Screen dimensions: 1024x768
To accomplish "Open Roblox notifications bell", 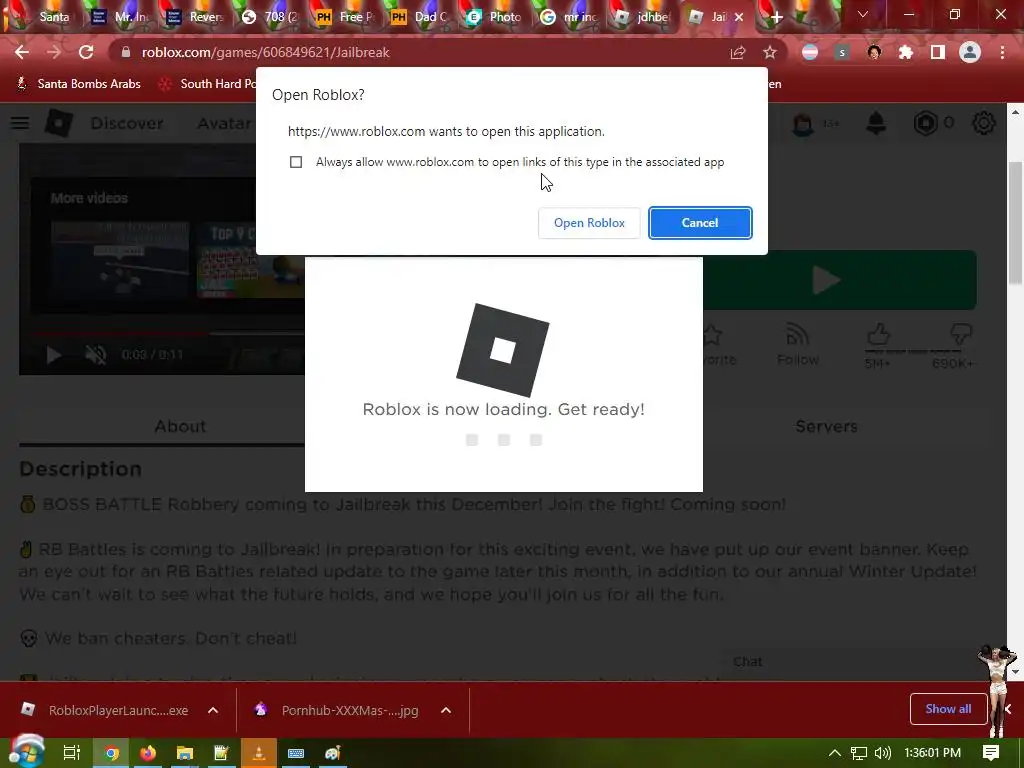I will pyautogui.click(x=876, y=123).
